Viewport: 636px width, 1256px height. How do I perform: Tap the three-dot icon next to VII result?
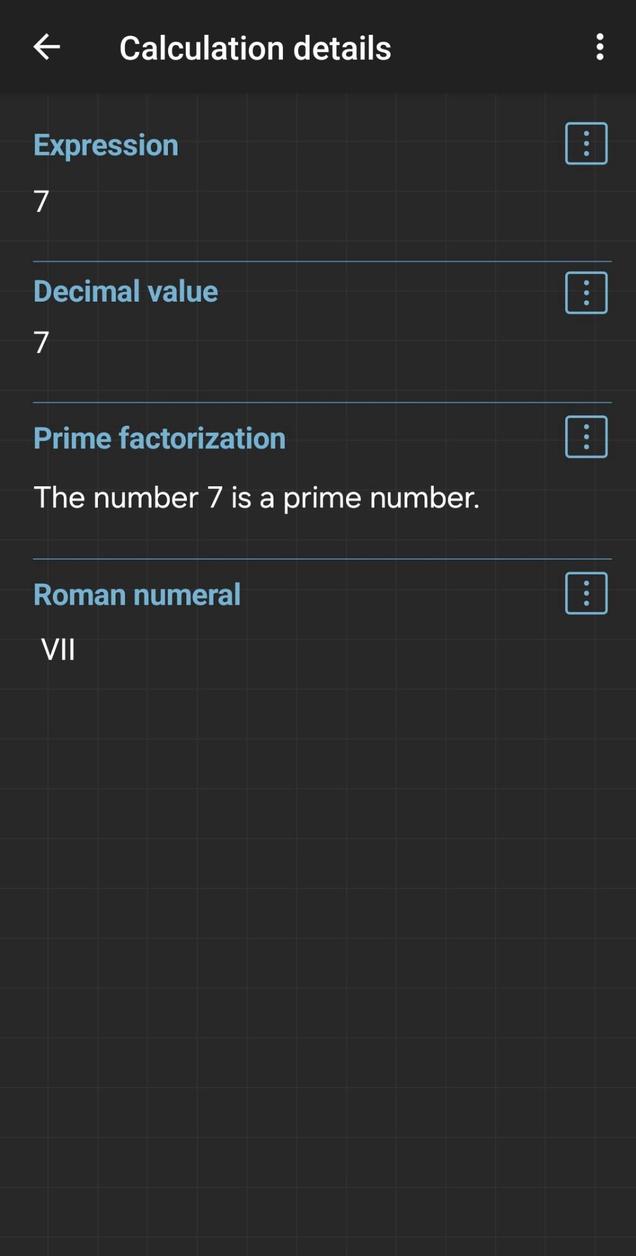click(585, 592)
